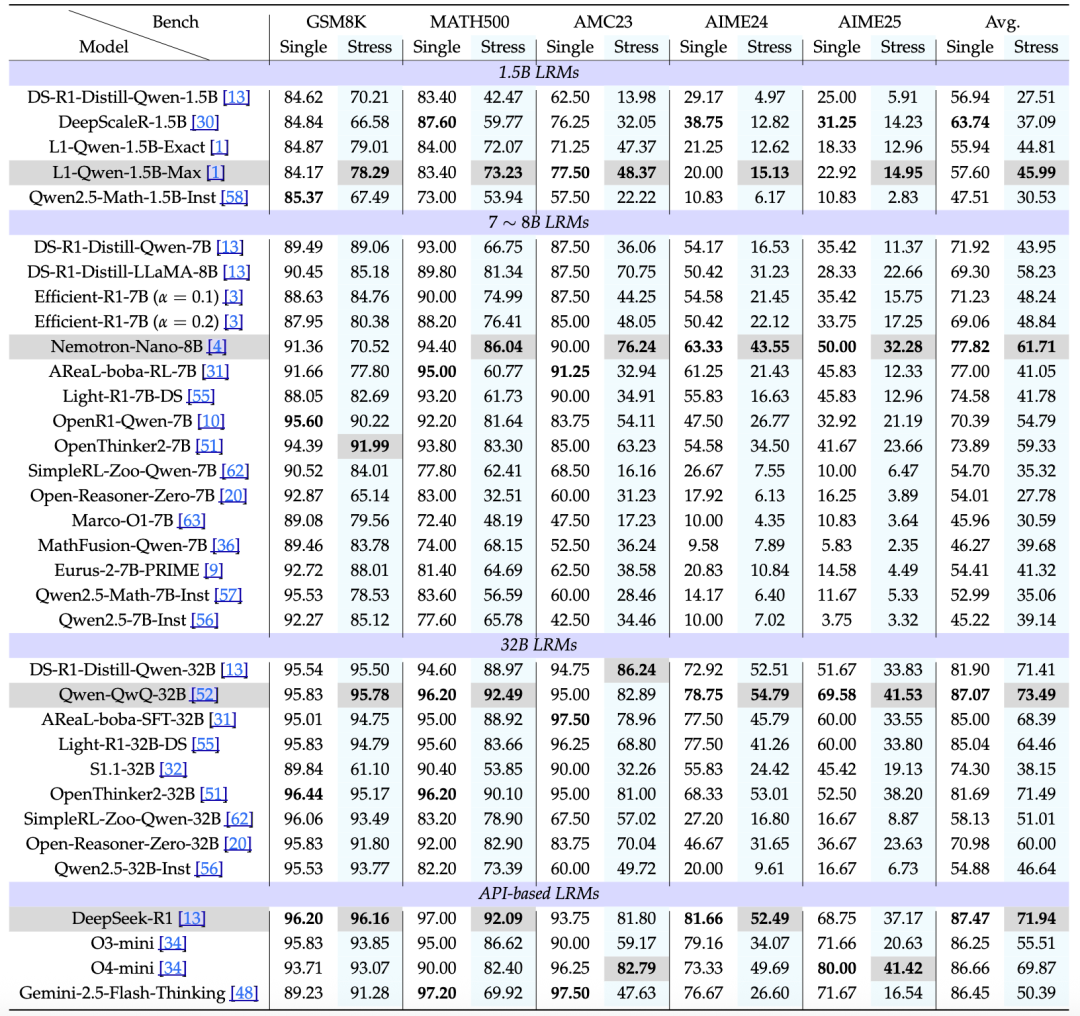Select the 82.79 value on O4-mini row
The width and height of the screenshot is (1080, 1016).
click(x=636, y=968)
